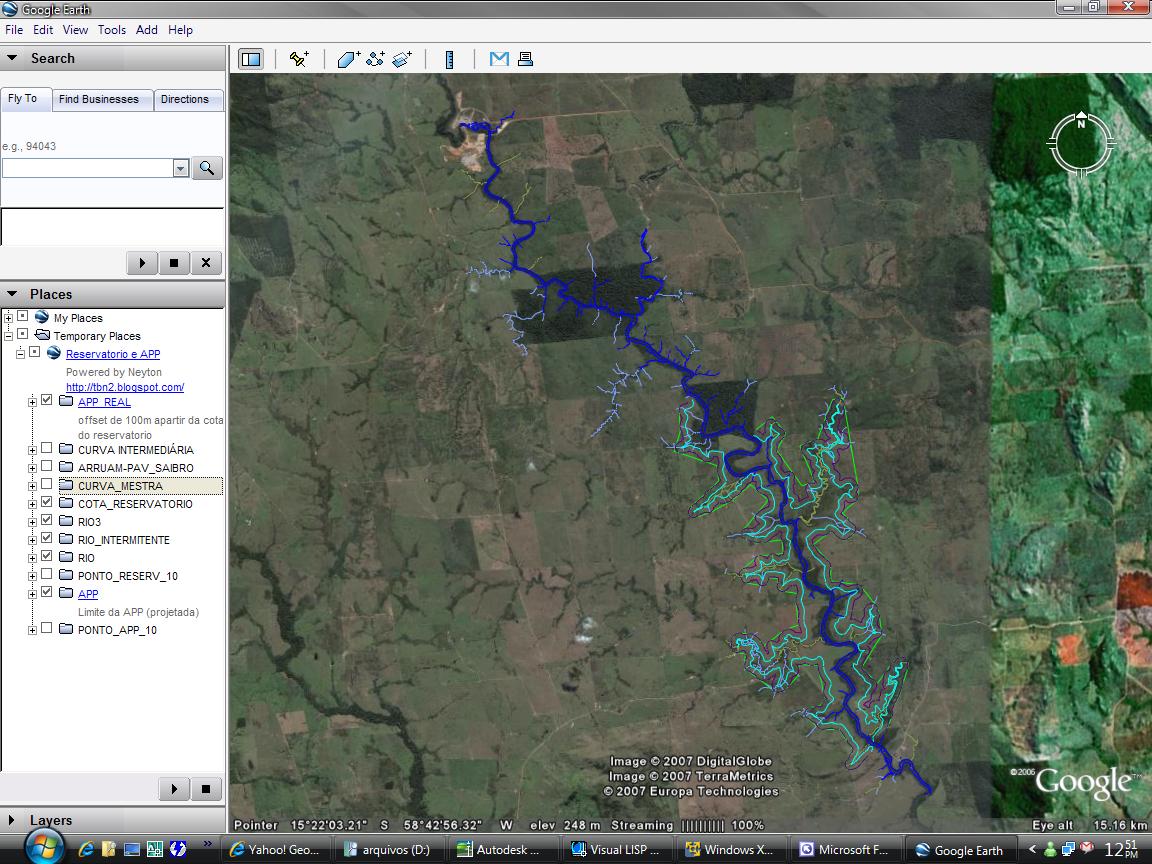Clear search results with X button

pos(206,263)
